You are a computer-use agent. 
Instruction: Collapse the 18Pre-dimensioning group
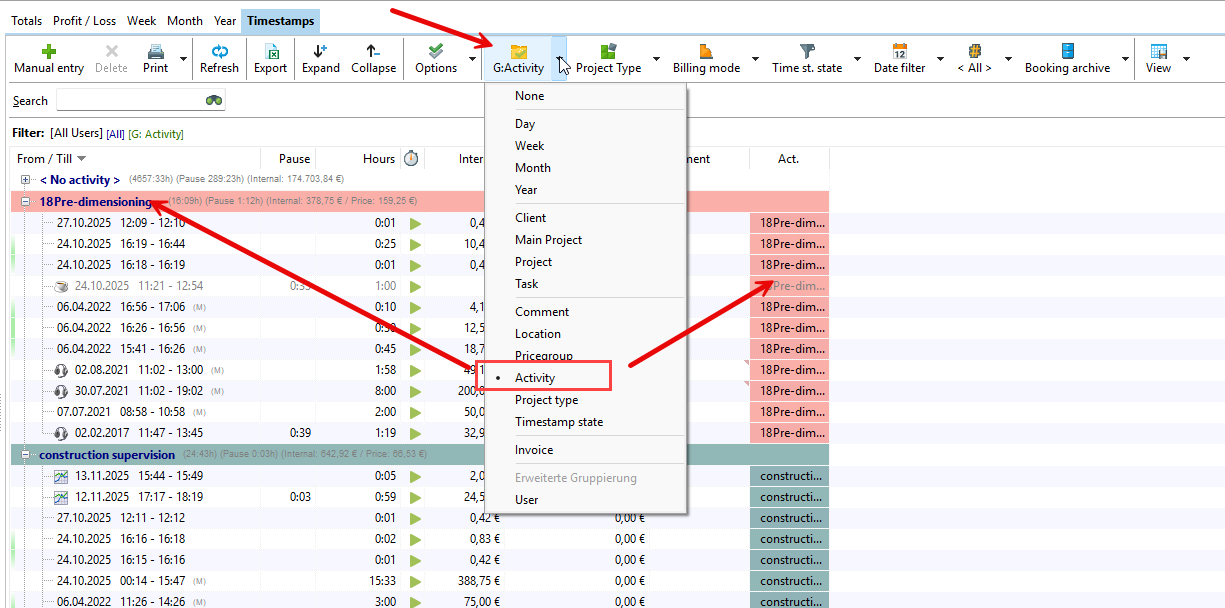(x=26, y=201)
